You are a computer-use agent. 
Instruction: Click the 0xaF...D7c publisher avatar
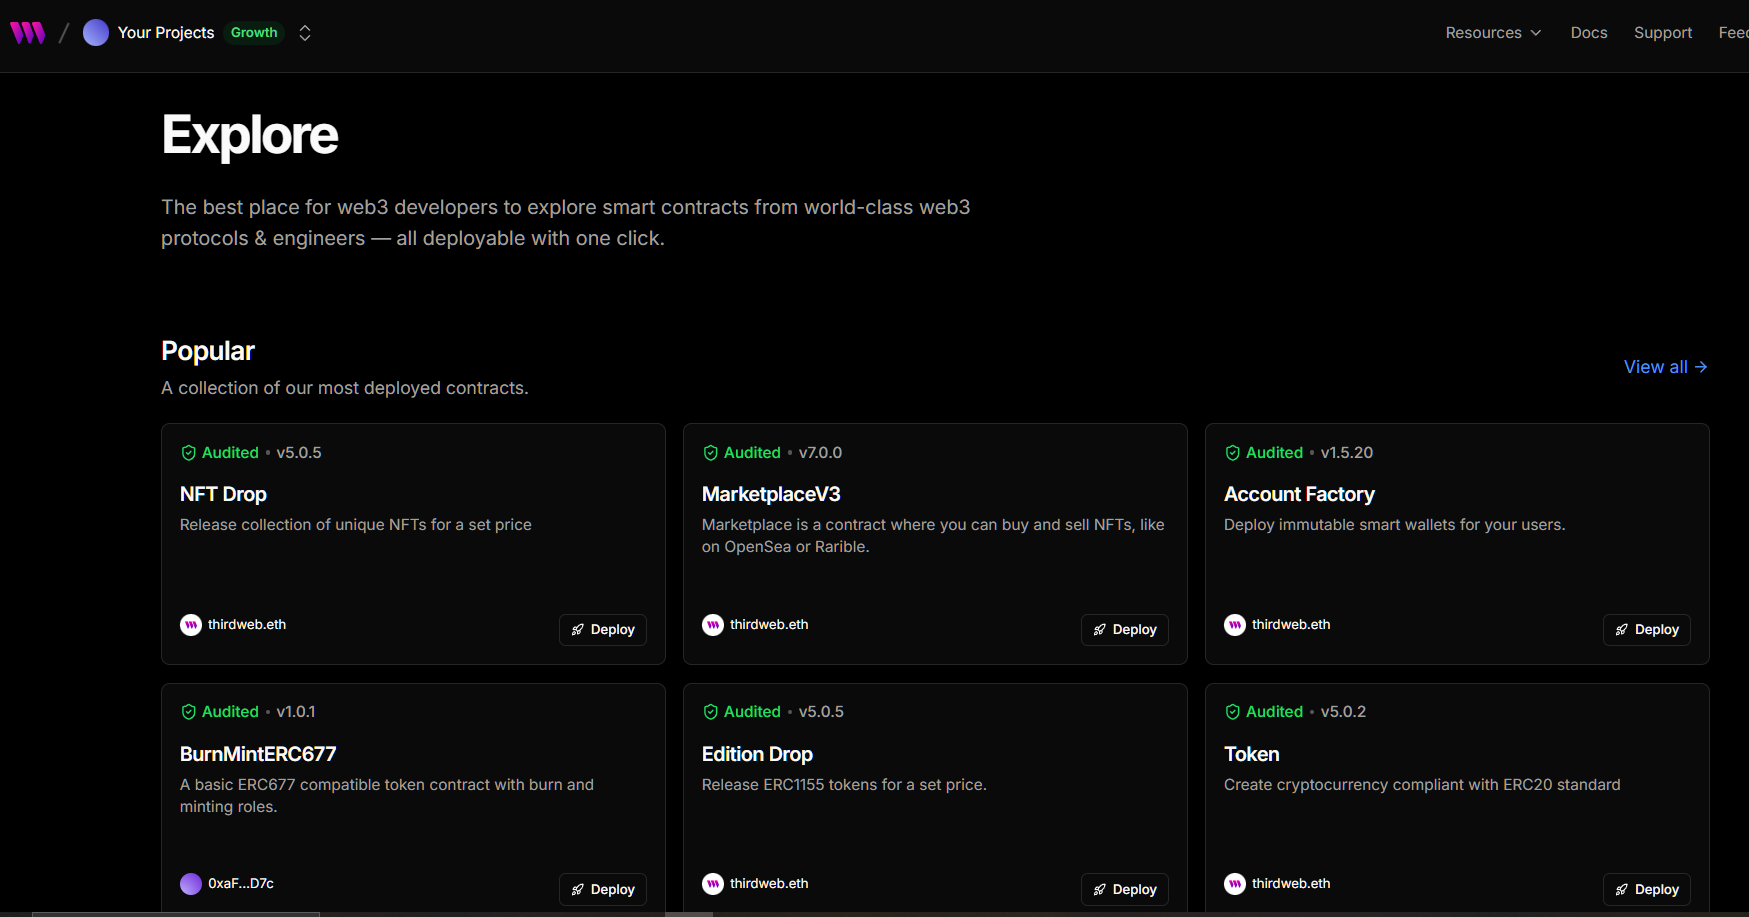191,884
